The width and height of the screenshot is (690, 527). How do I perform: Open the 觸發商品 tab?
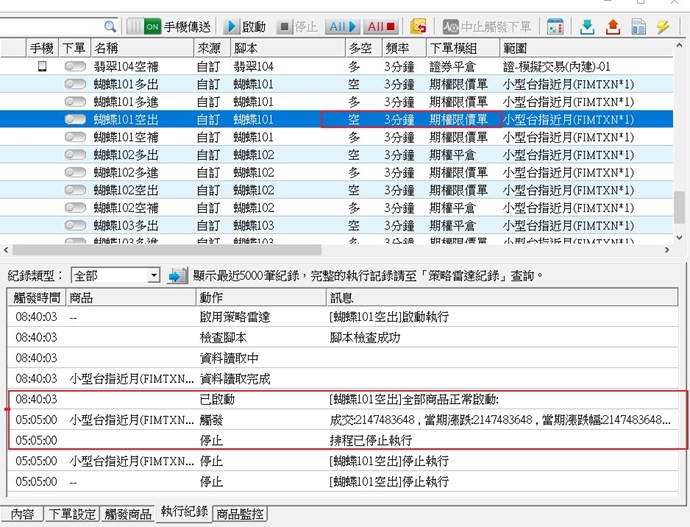pyautogui.click(x=127, y=514)
